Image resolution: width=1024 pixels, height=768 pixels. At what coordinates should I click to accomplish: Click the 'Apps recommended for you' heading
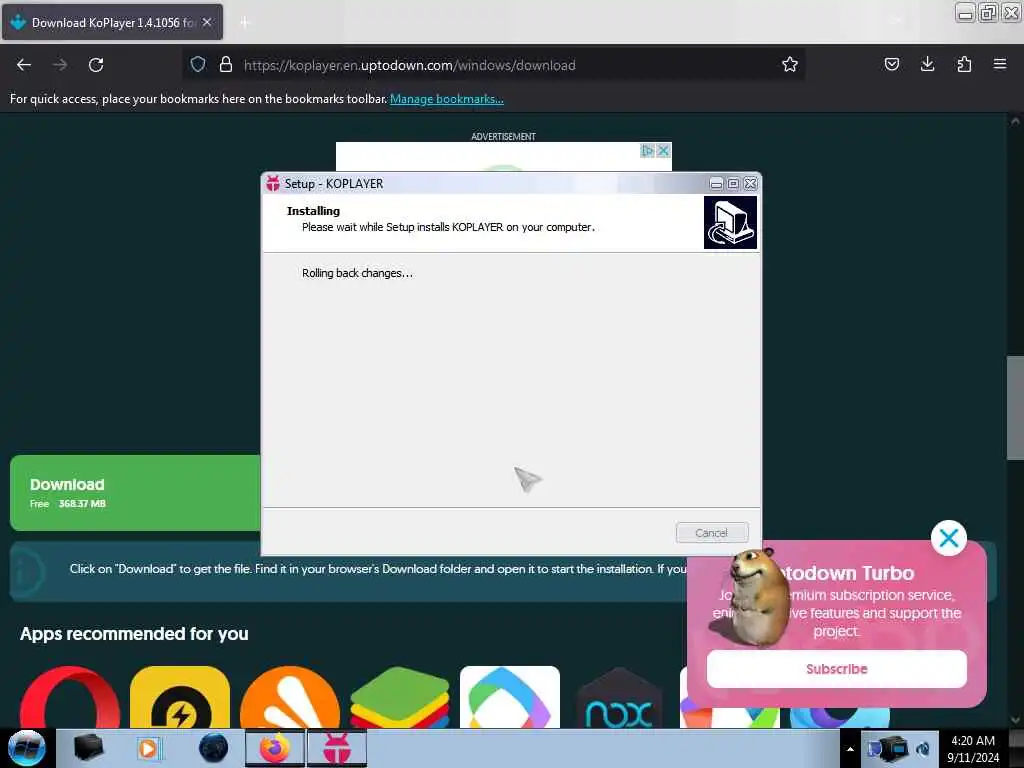coord(134,634)
